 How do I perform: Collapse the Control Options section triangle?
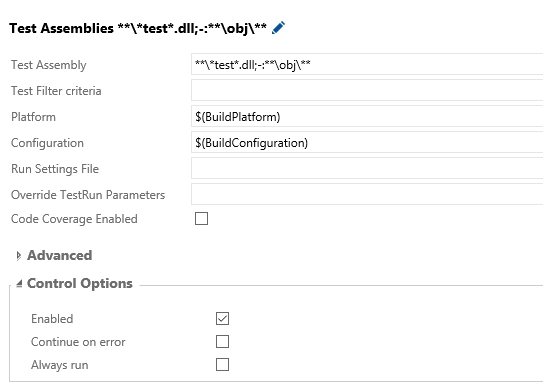click(19, 284)
